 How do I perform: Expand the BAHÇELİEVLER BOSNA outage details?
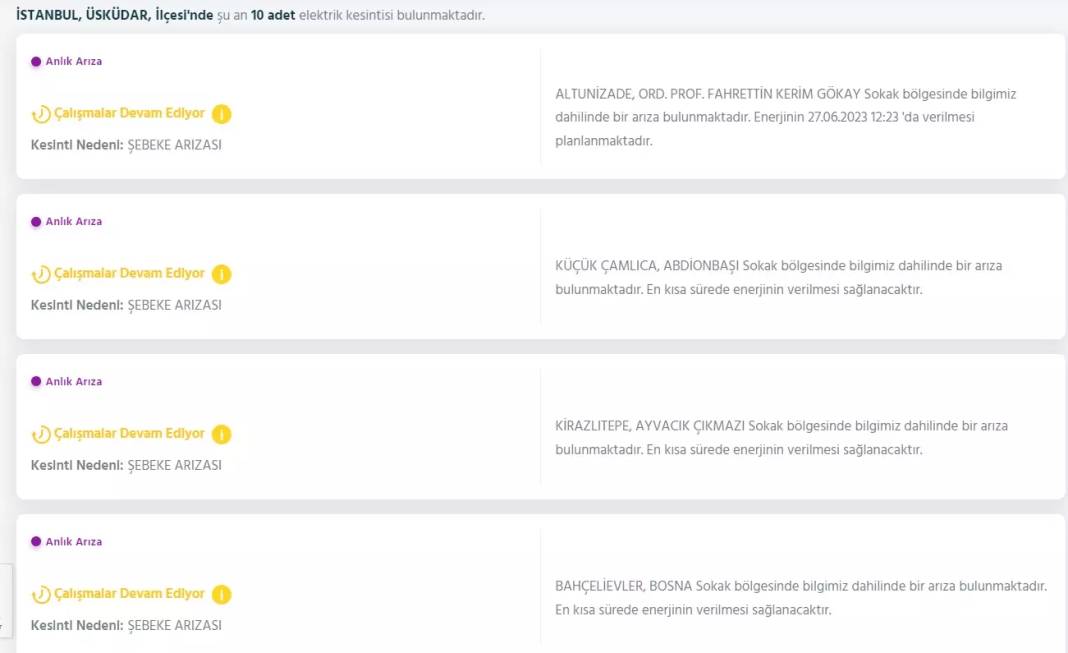coord(800,596)
